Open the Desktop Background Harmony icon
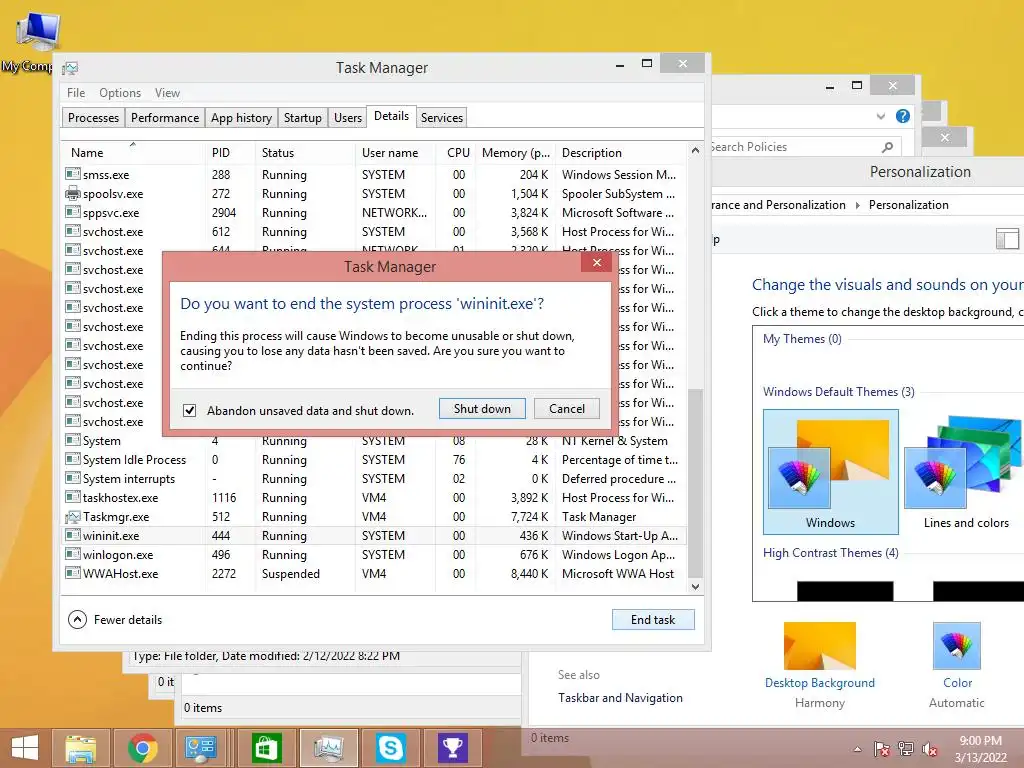Screen dimensions: 1024x768 click(820, 646)
